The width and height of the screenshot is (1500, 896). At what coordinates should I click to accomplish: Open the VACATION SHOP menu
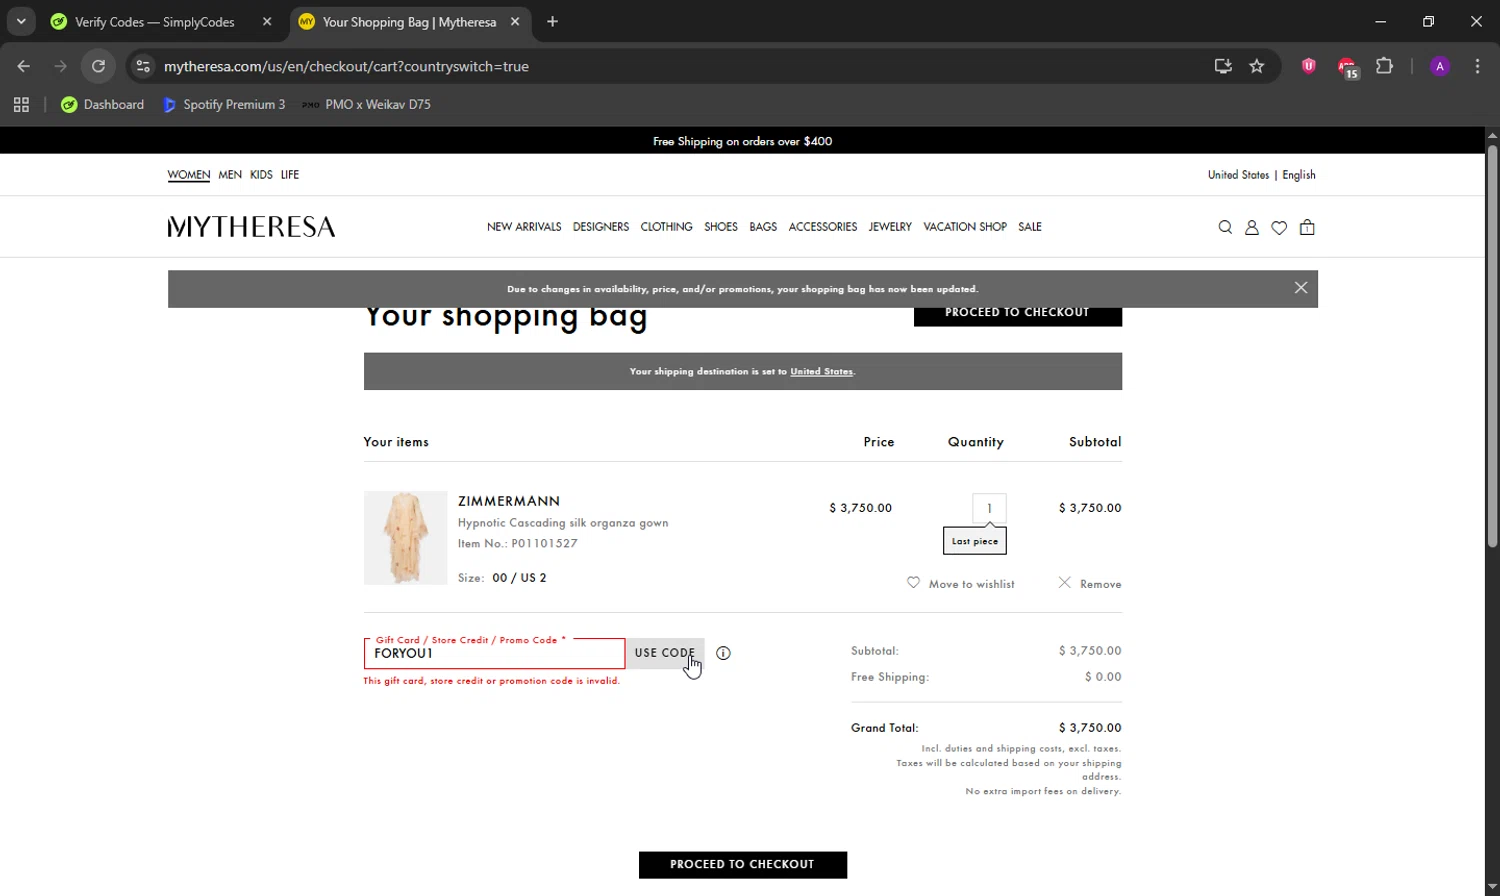pos(965,227)
